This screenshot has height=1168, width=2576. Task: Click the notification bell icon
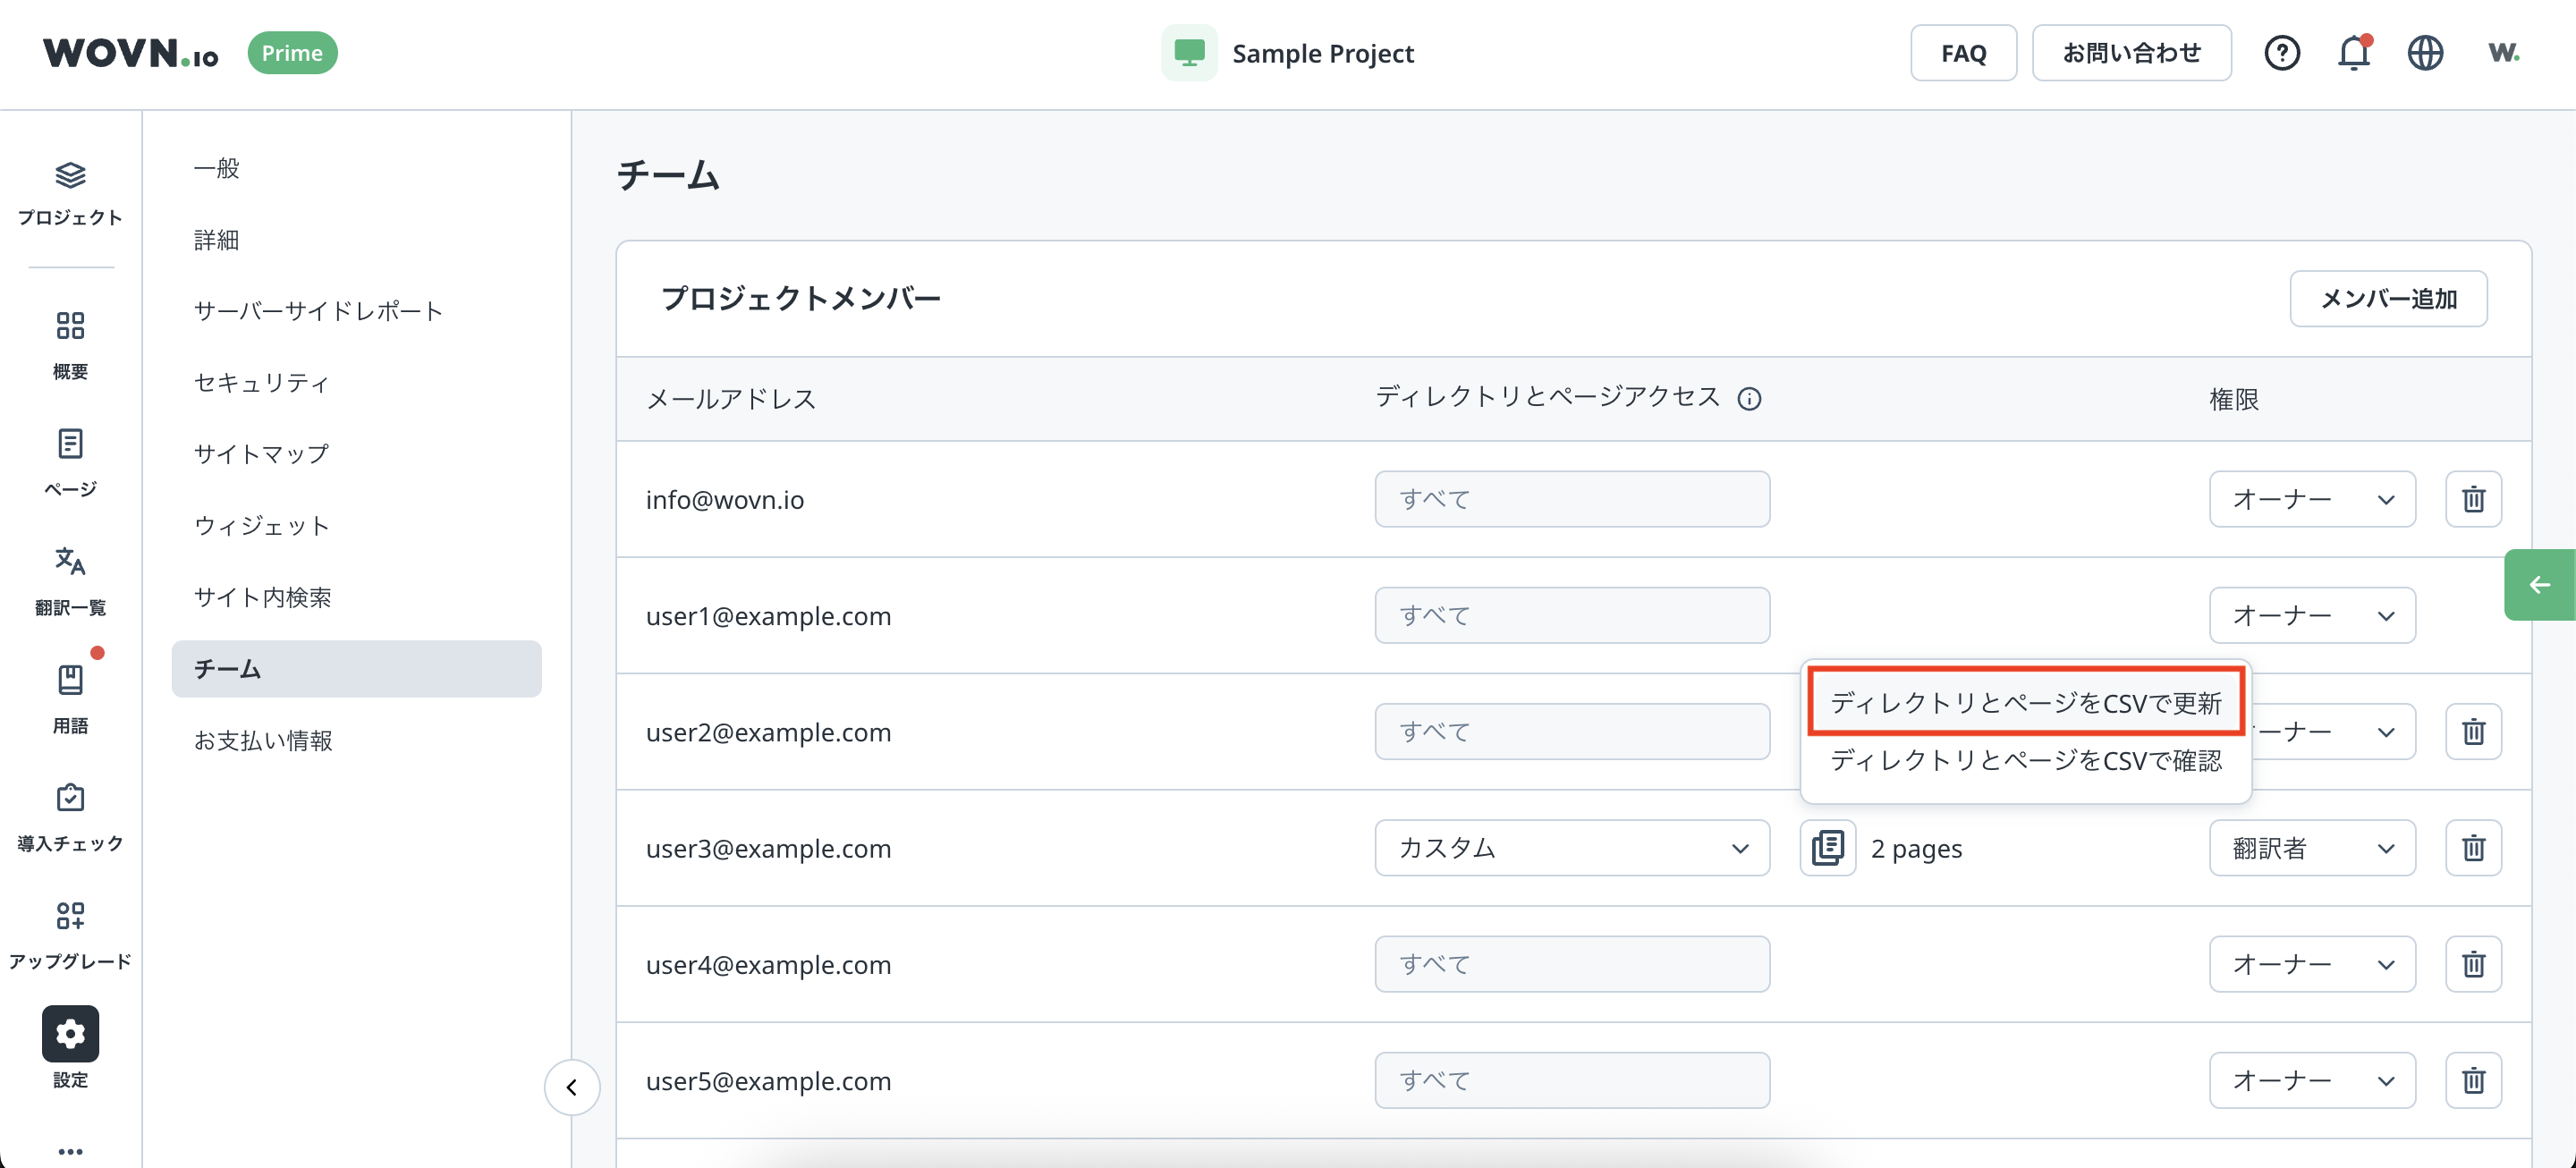pos(2353,53)
